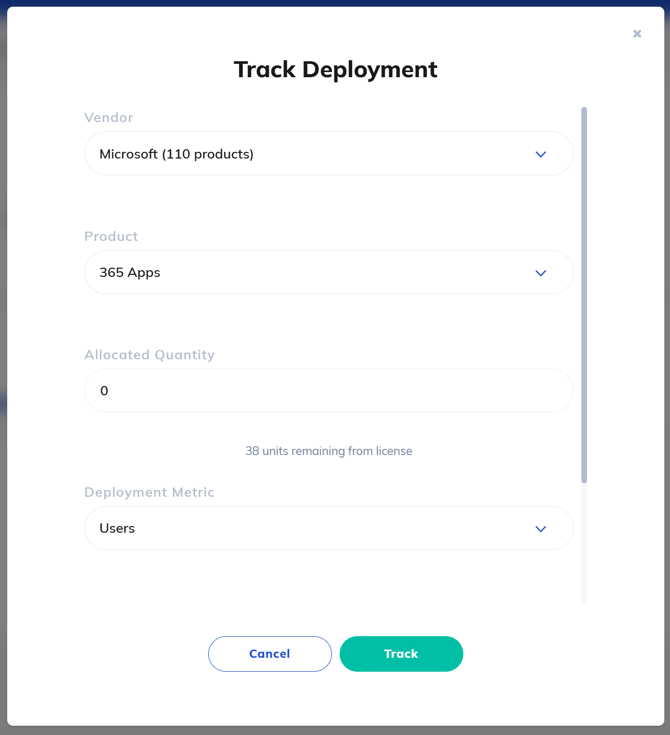Open the Deployment Metric chevron arrow
This screenshot has width=670, height=735.
(x=540, y=529)
